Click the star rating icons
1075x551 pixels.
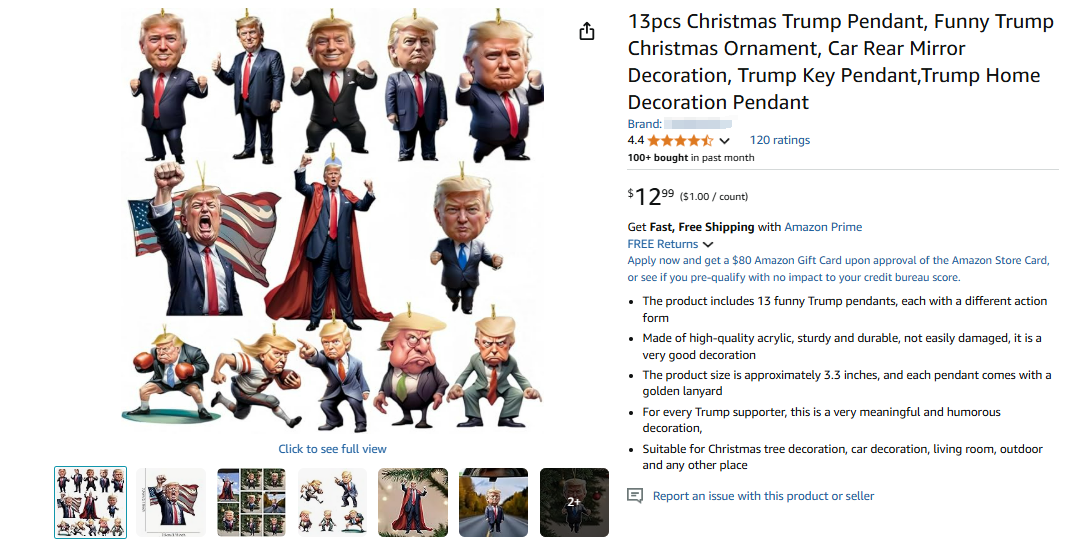click(x=679, y=140)
